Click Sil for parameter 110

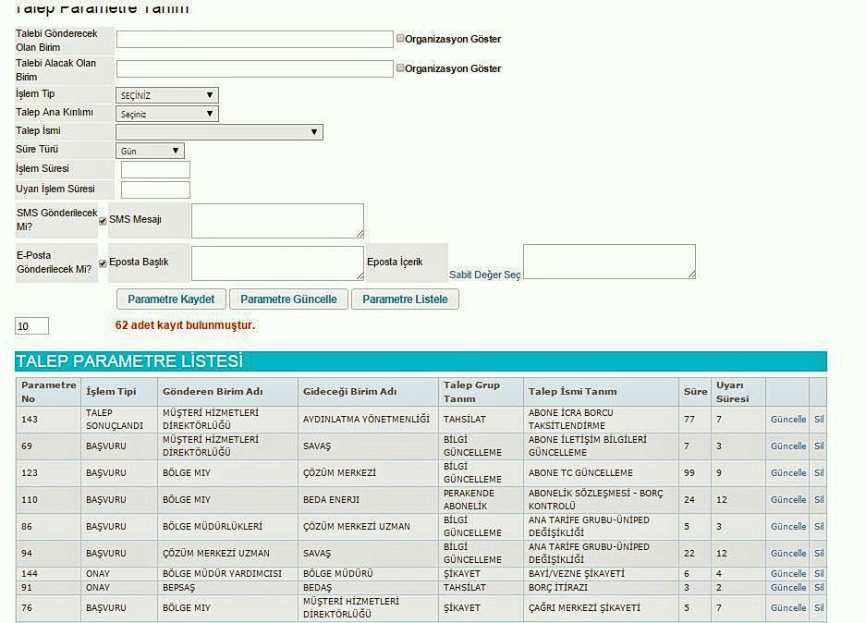coord(819,499)
